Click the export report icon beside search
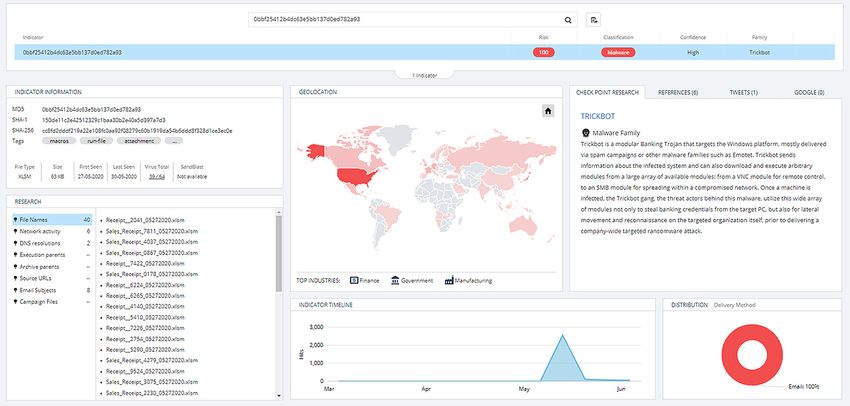 [x=594, y=20]
